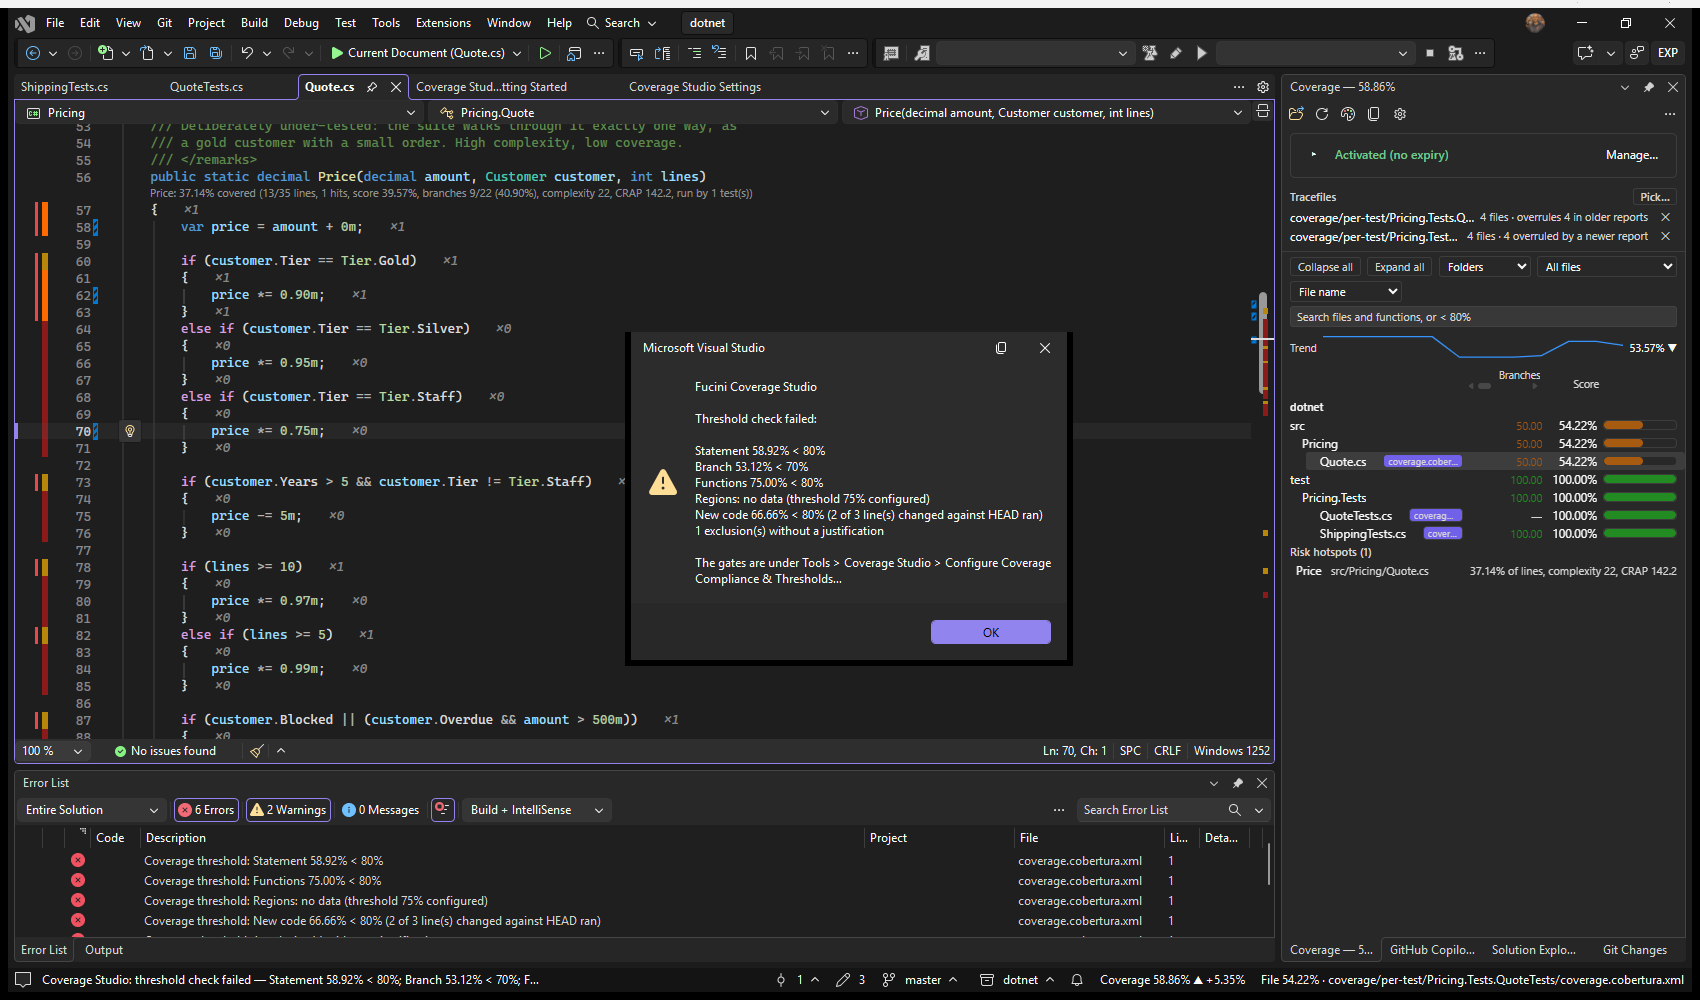This screenshot has width=1700, height=1000.
Task: Save all files with the double-disk icon
Action: [215, 53]
